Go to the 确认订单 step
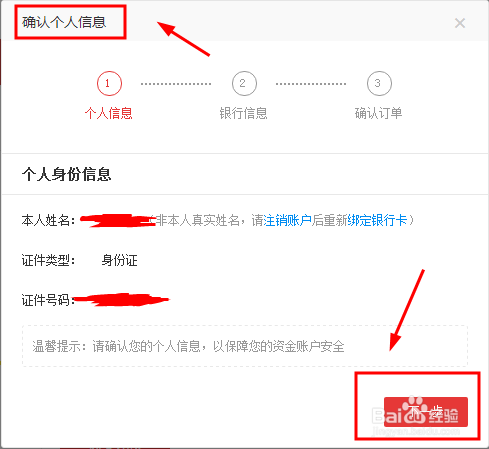 pyautogui.click(x=378, y=113)
